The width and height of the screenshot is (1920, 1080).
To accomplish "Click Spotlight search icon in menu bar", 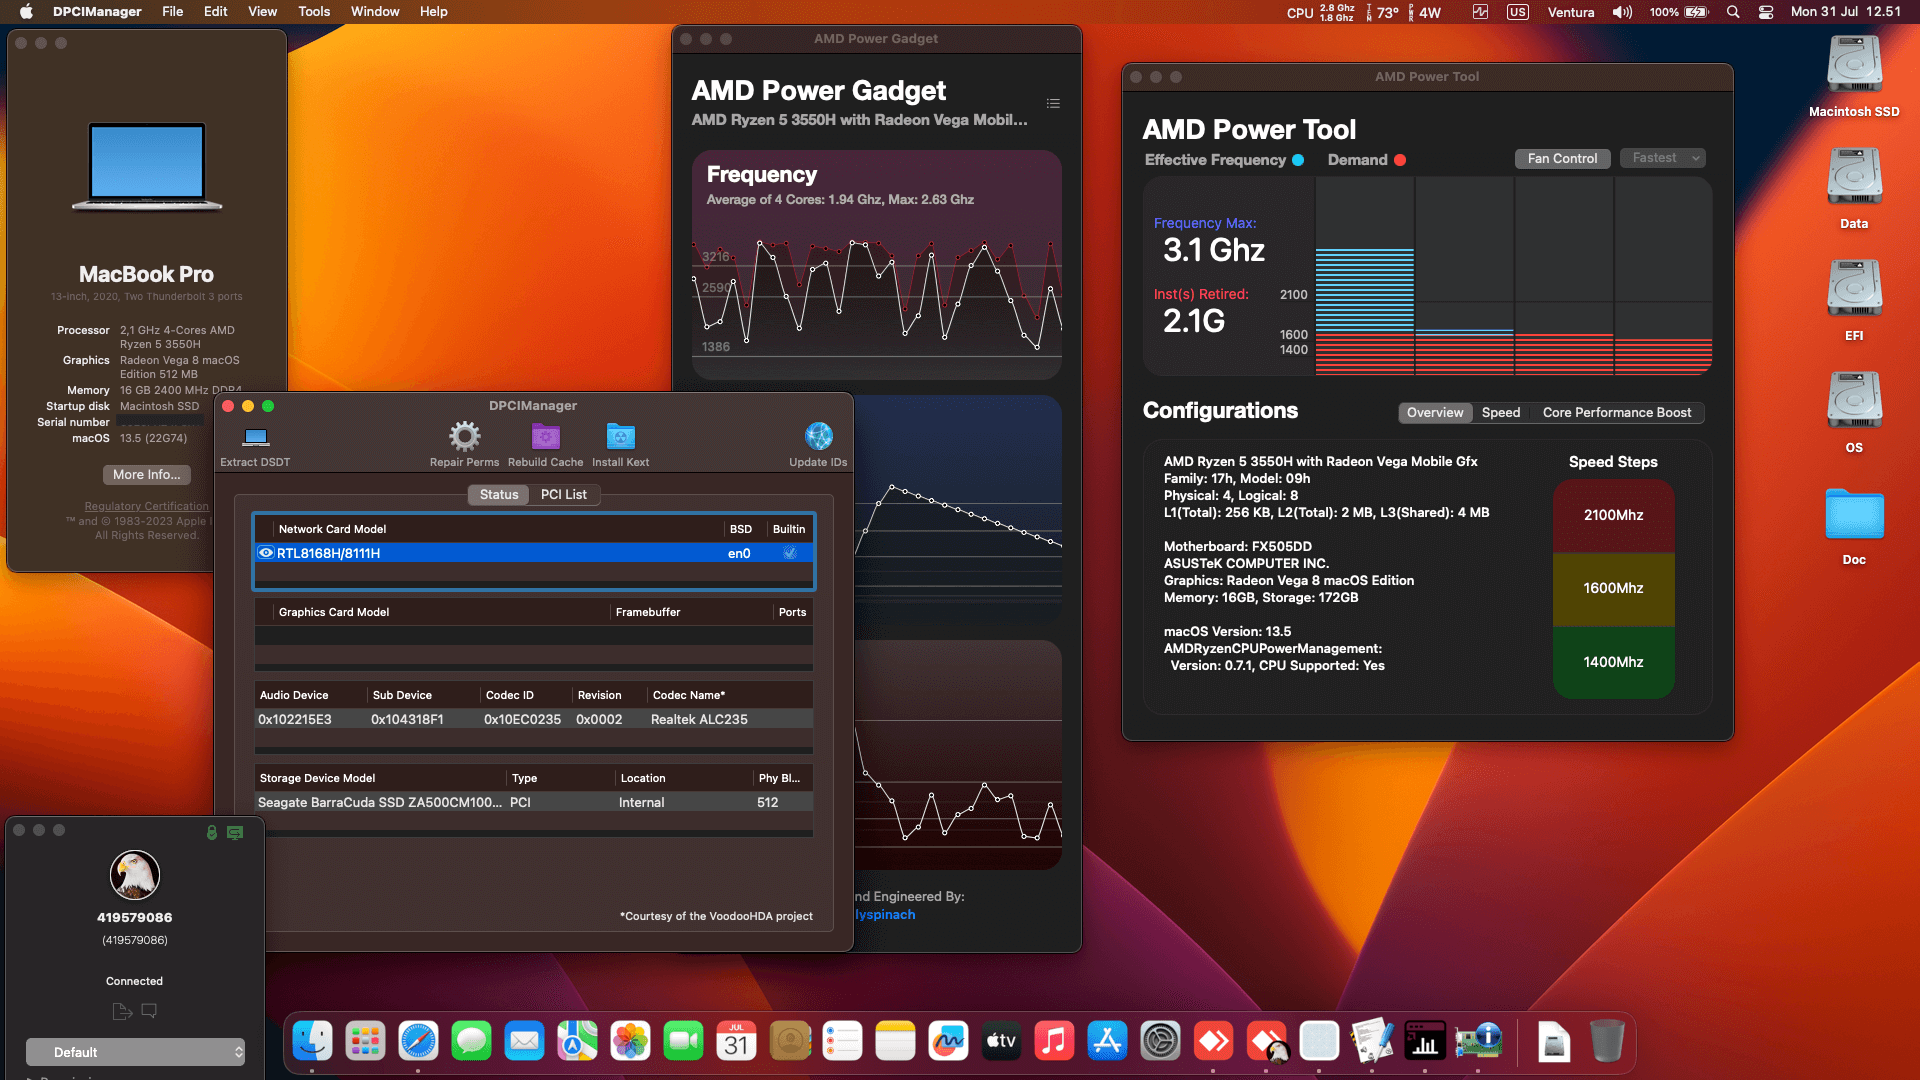I will tap(1733, 12).
